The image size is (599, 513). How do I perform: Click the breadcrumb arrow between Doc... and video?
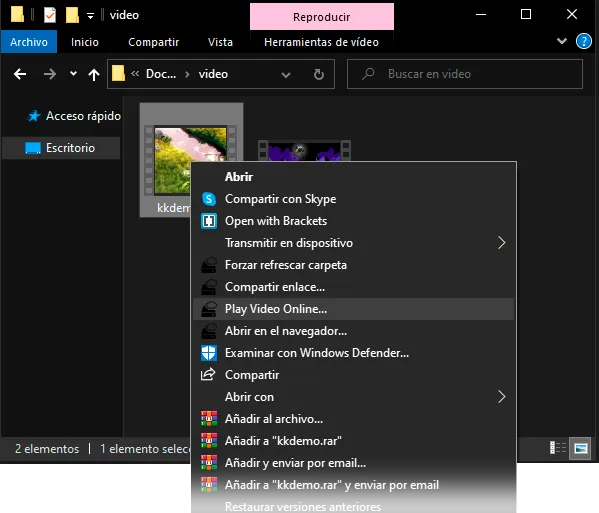[x=187, y=74]
